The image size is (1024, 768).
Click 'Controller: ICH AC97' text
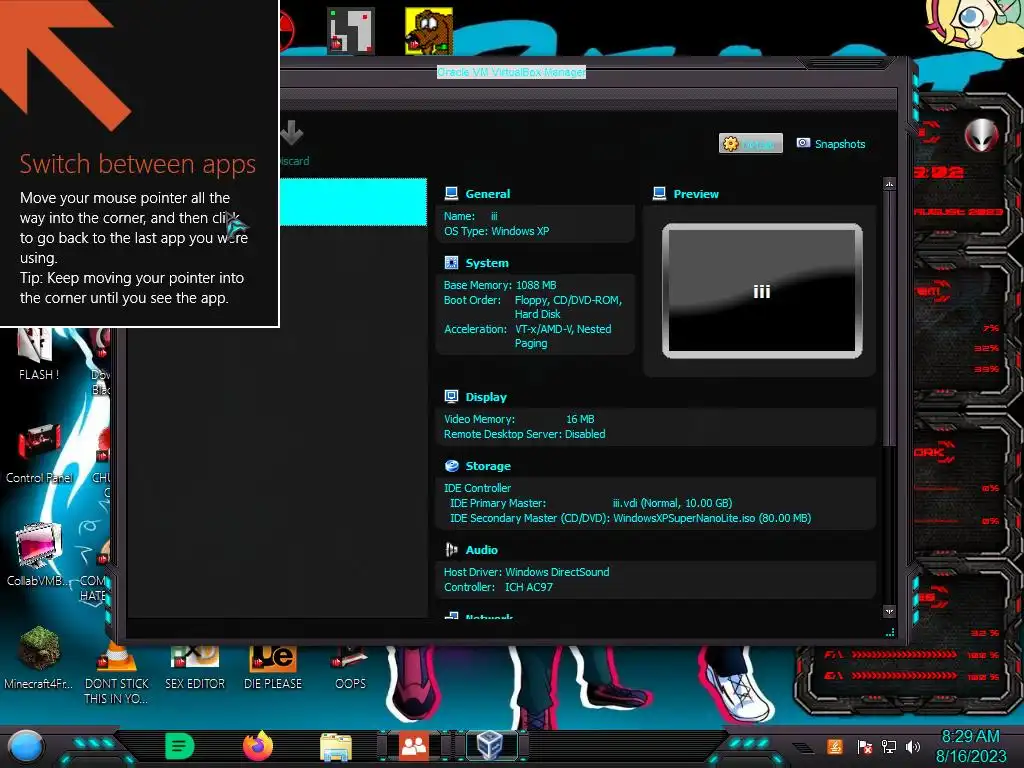tap(498, 587)
